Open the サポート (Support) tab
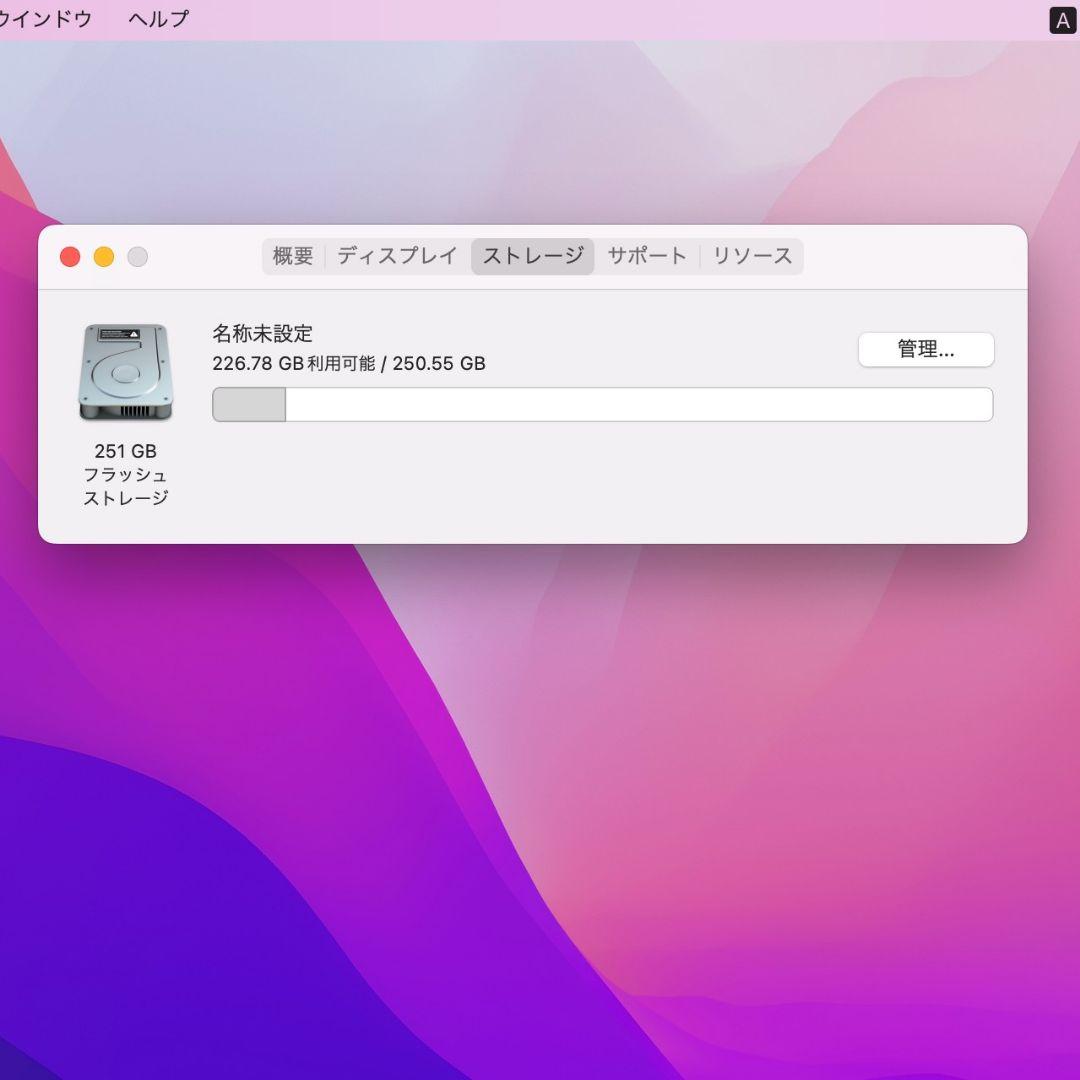 point(646,256)
